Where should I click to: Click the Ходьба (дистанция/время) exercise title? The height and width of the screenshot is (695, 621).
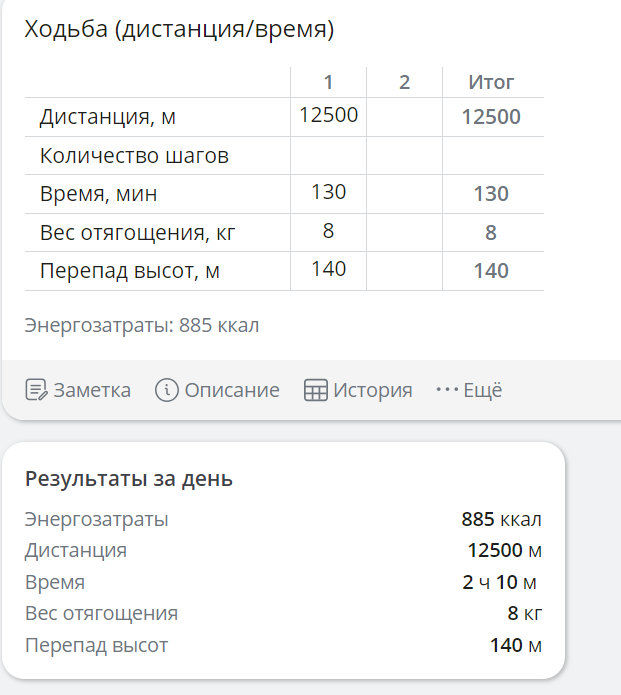(179, 29)
